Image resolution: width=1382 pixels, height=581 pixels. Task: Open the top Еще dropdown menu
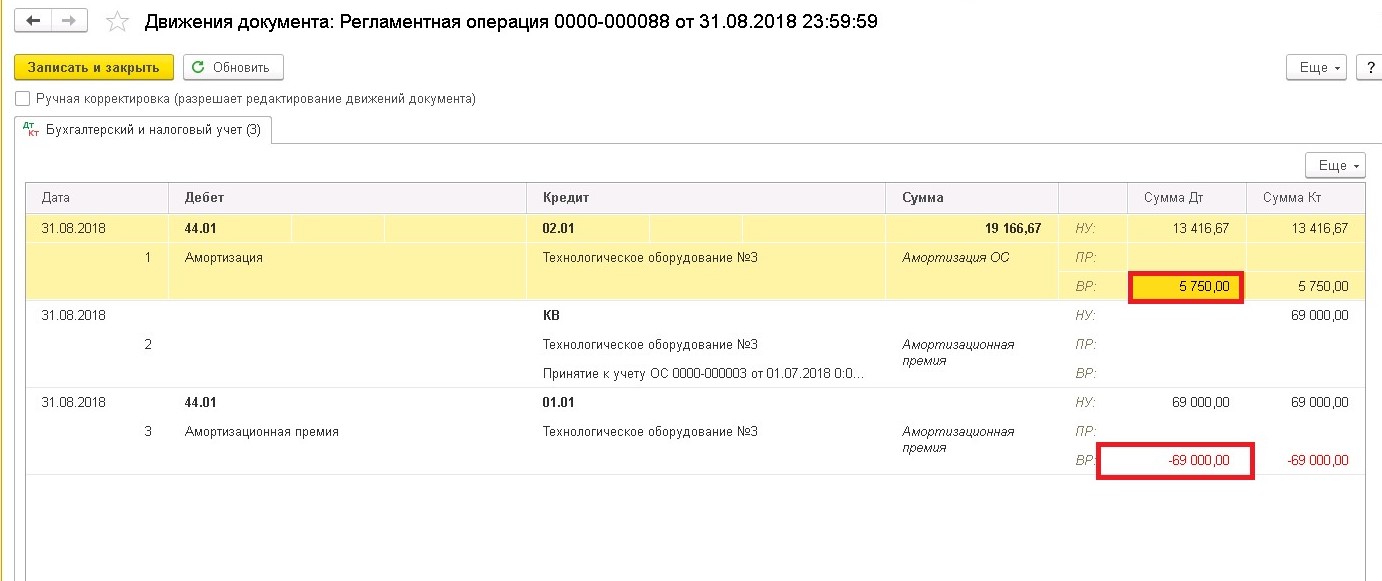[1316, 67]
